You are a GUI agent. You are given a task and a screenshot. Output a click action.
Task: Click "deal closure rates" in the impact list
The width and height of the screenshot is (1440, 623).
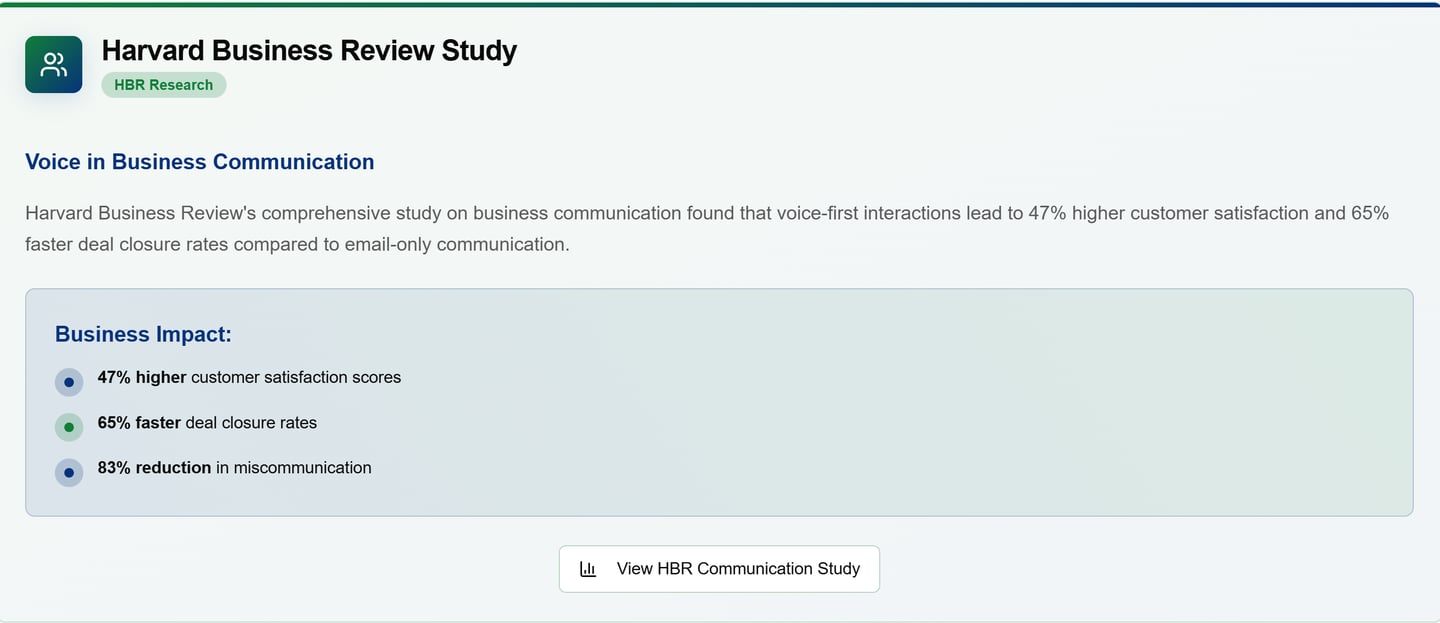click(x=251, y=423)
